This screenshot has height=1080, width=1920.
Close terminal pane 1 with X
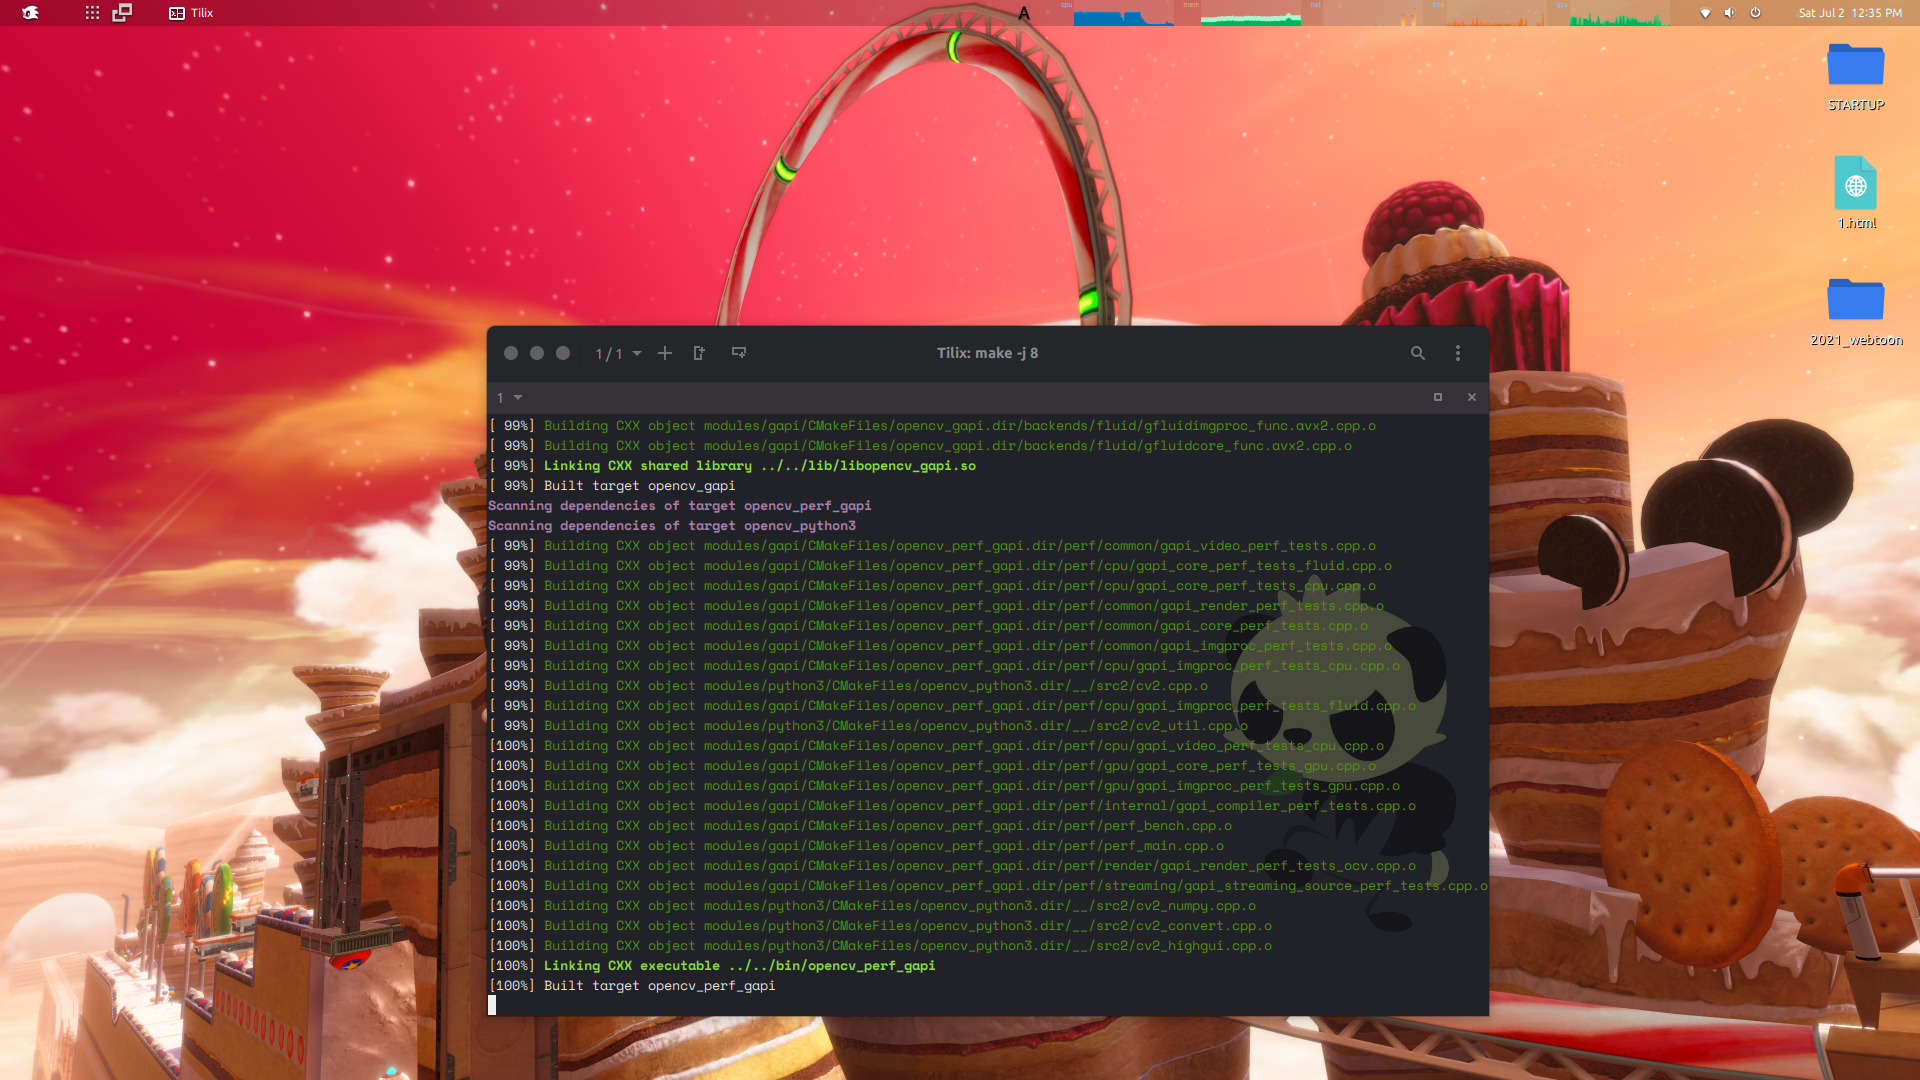[1472, 397]
